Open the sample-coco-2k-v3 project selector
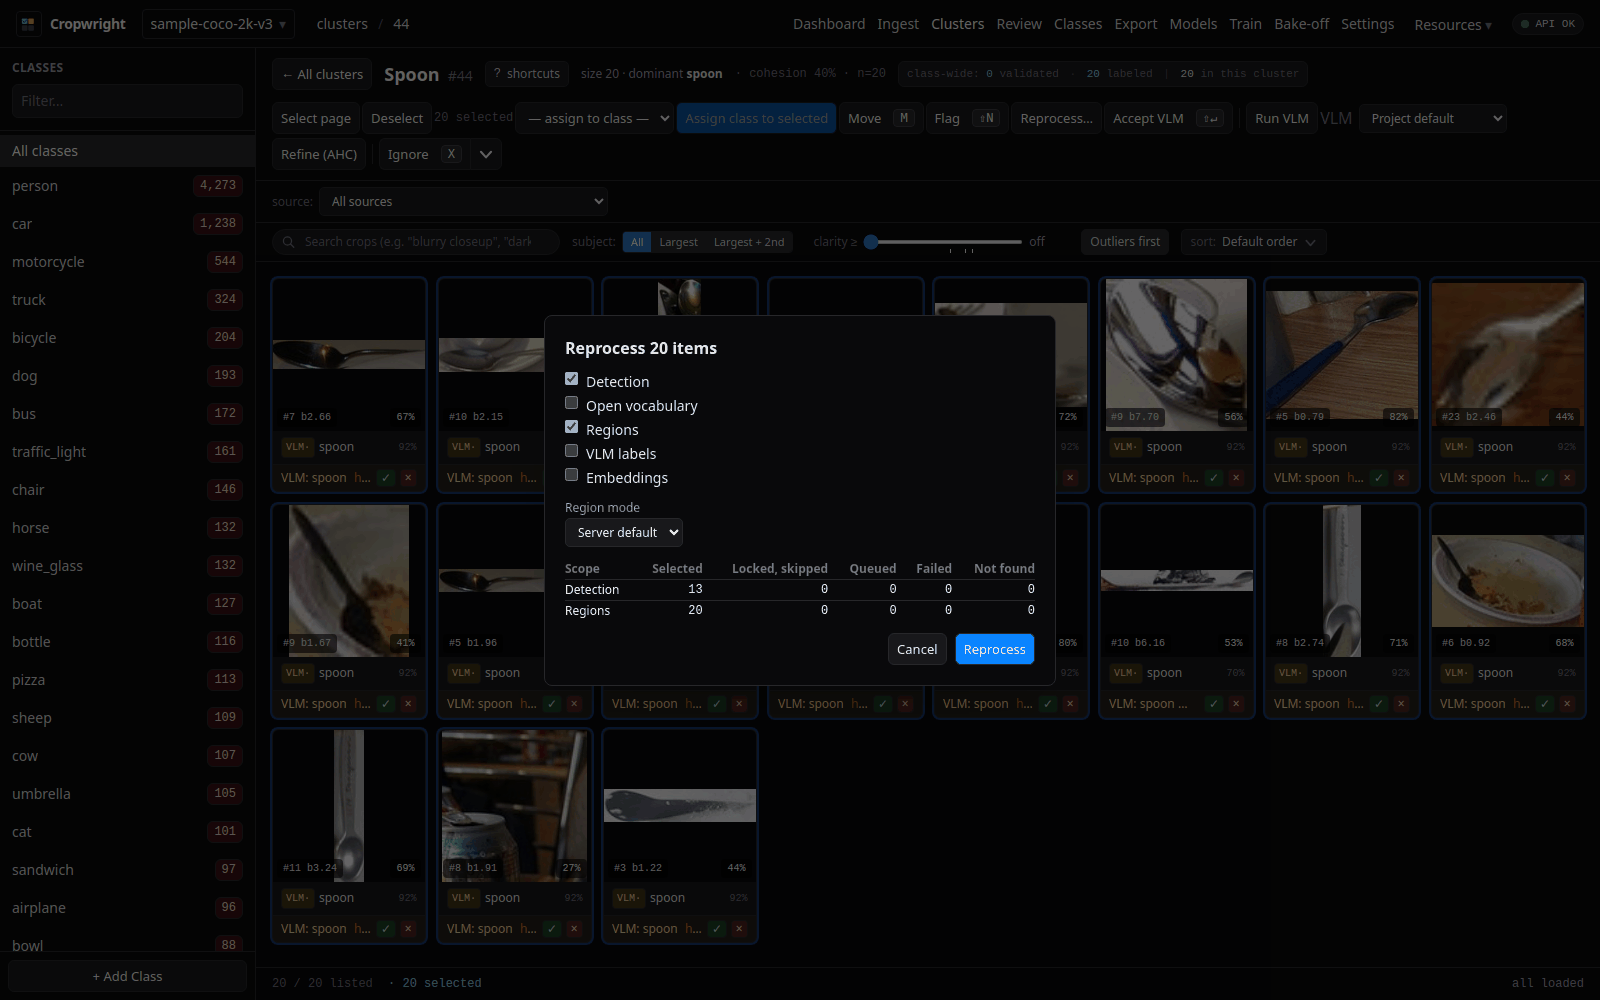Viewport: 1600px width, 1000px height. tap(218, 24)
